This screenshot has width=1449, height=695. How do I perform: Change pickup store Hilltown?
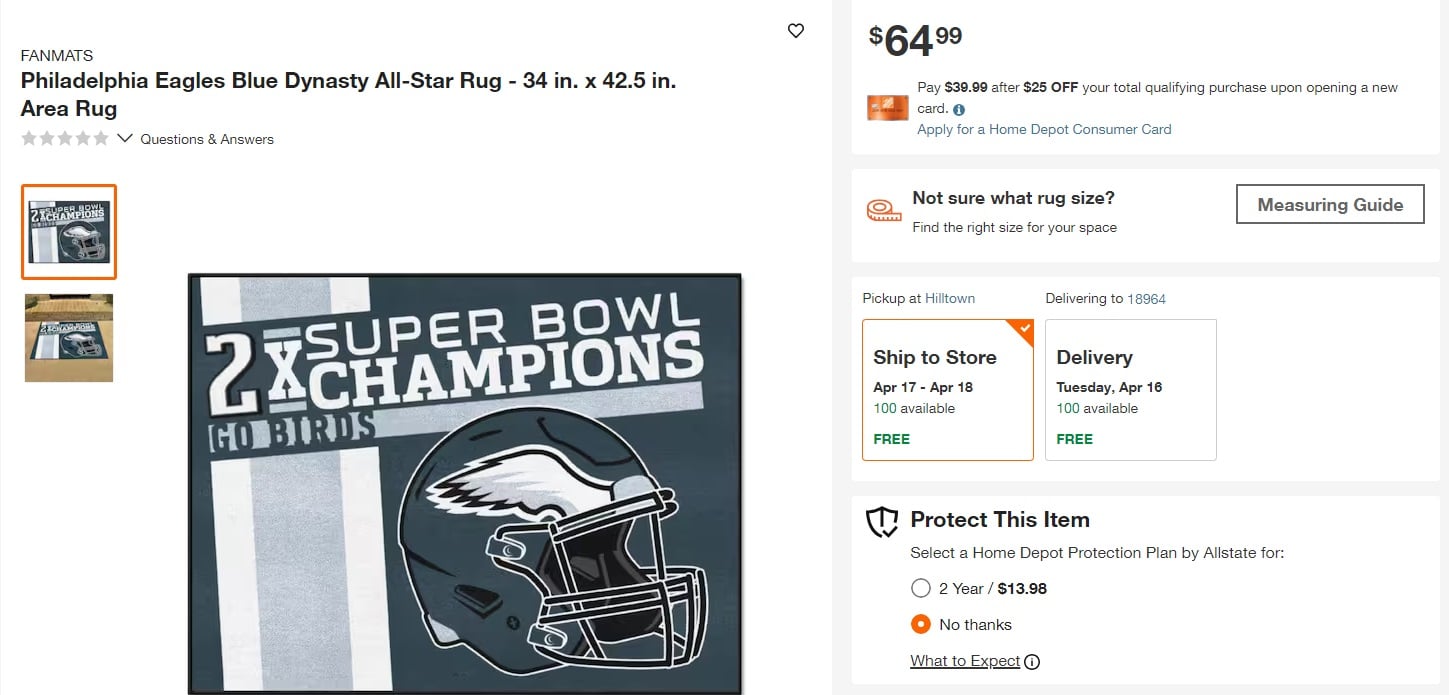[x=949, y=298]
